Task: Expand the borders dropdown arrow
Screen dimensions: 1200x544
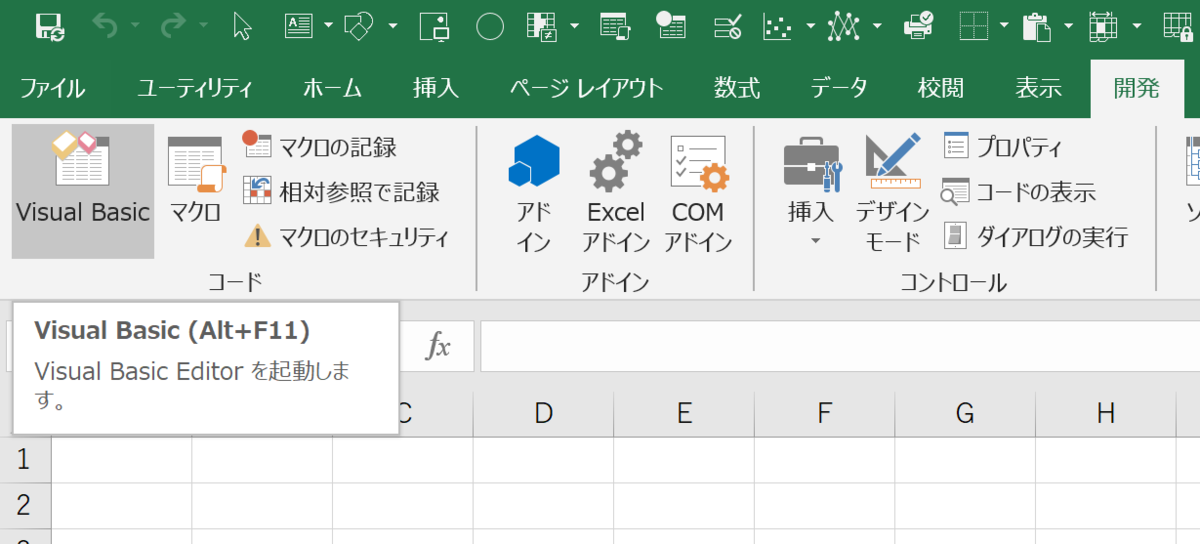Action: point(1003,26)
